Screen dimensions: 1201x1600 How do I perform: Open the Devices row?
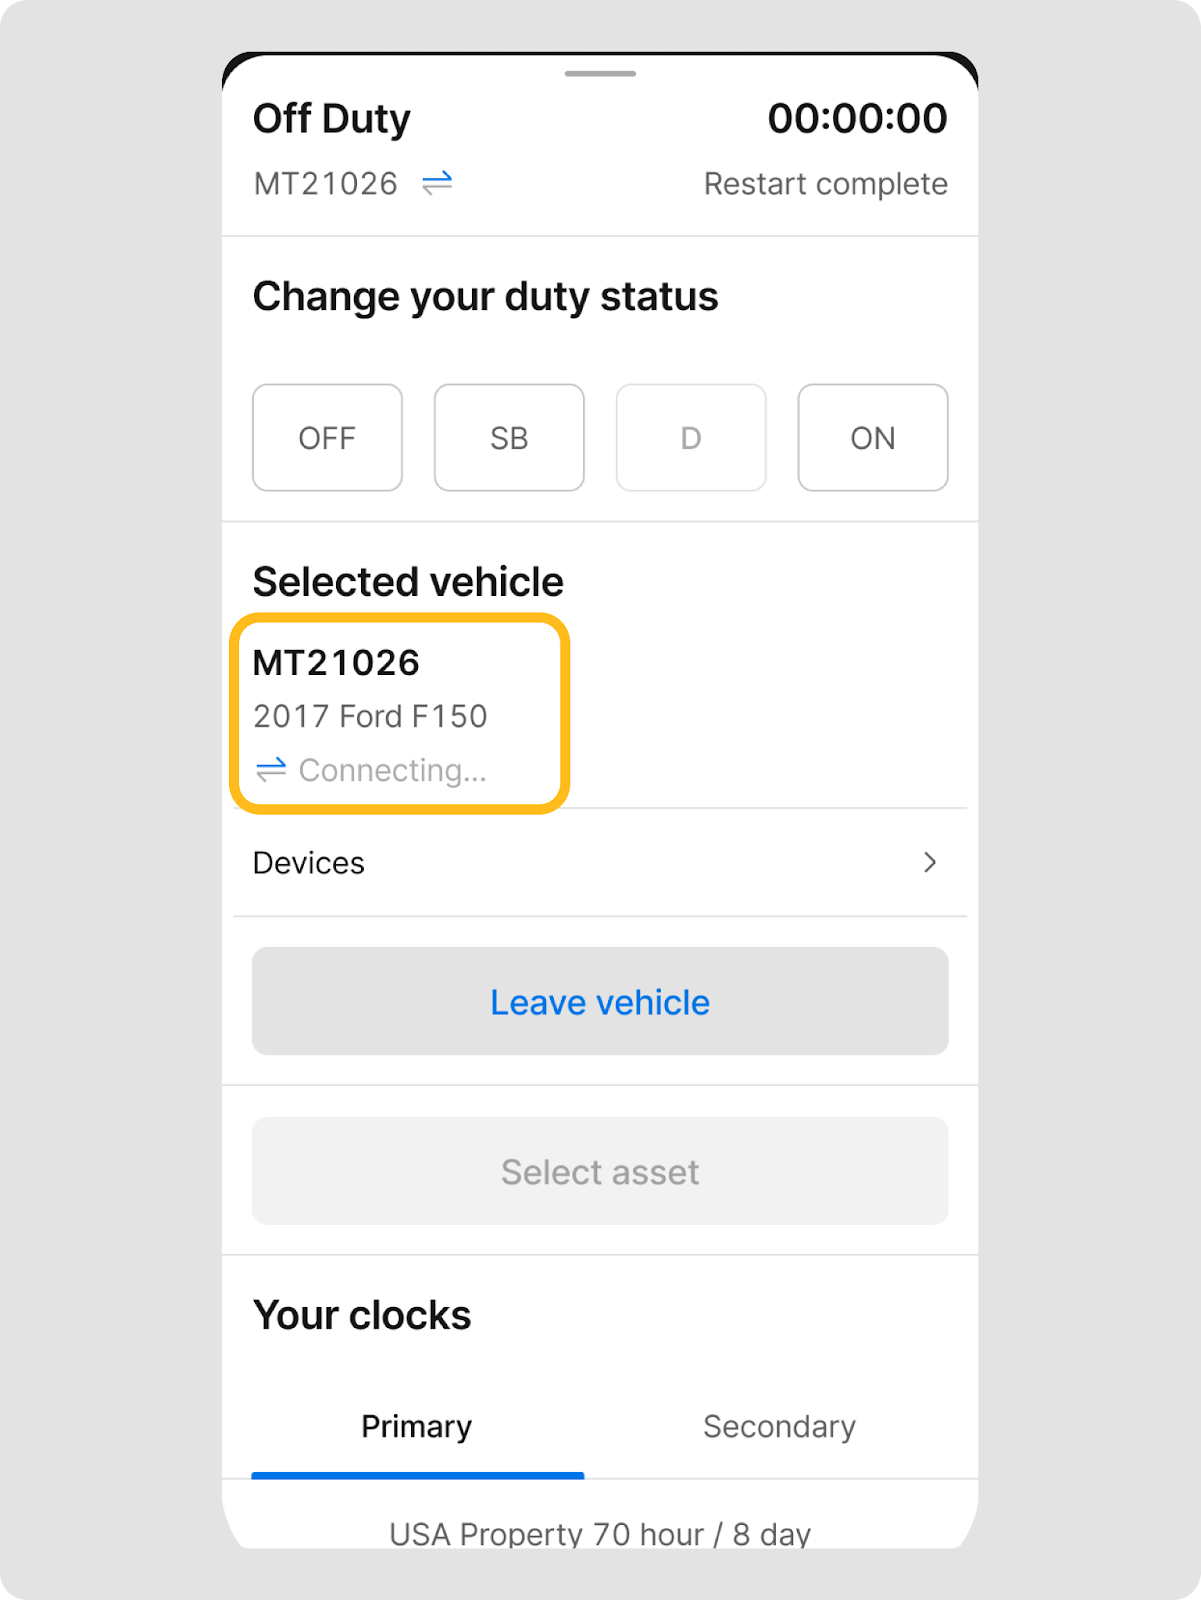click(599, 862)
